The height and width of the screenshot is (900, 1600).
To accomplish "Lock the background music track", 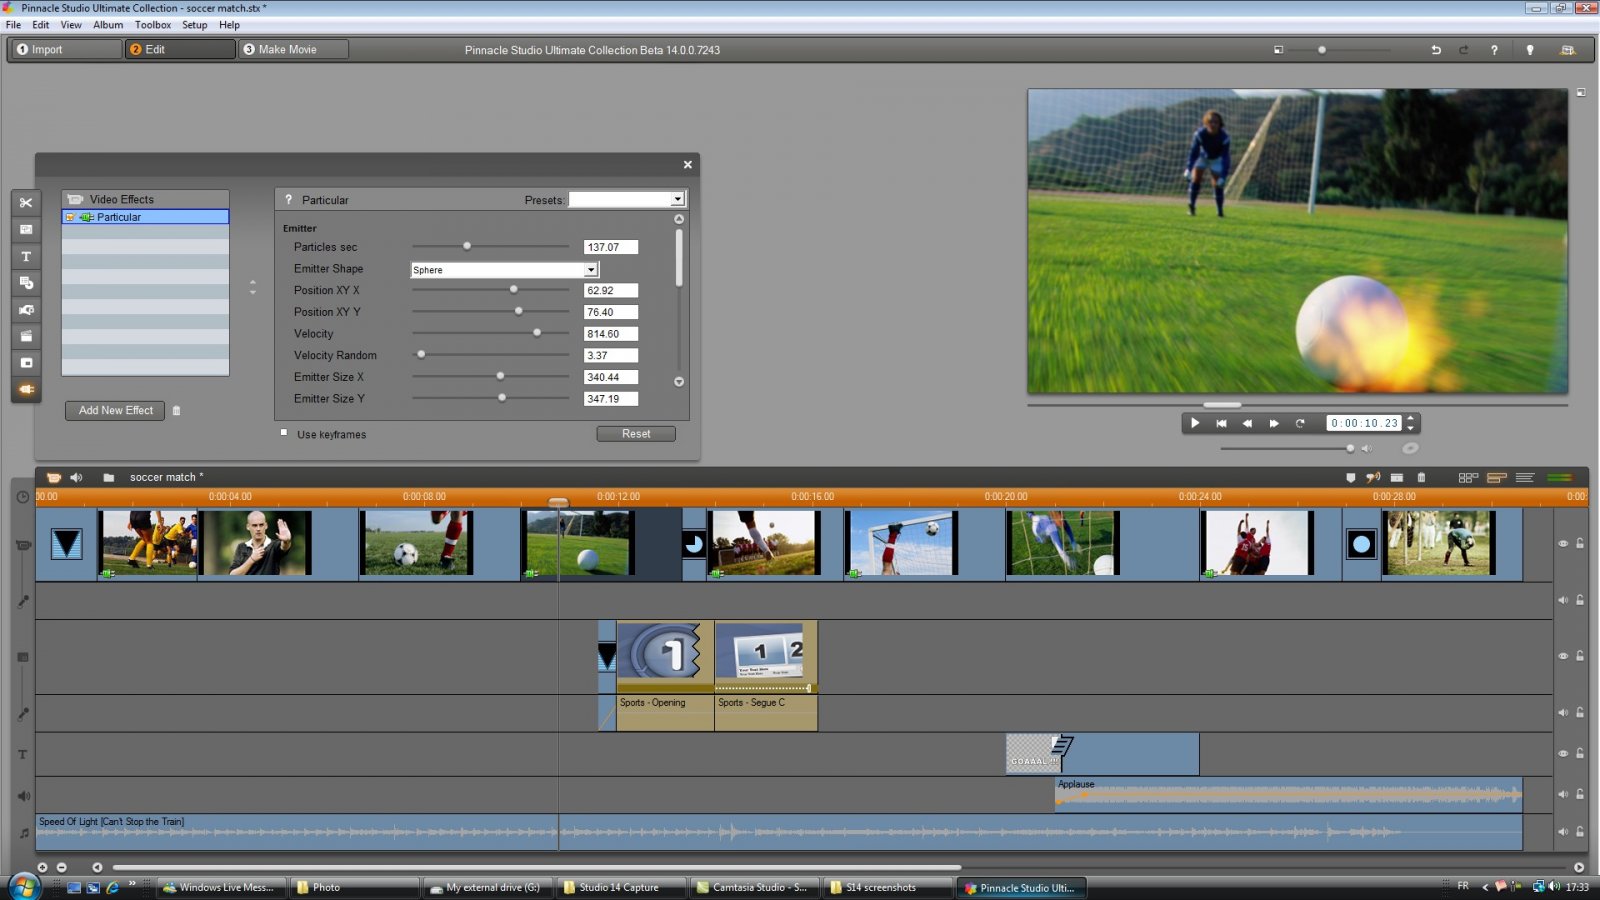I will pyautogui.click(x=1580, y=832).
